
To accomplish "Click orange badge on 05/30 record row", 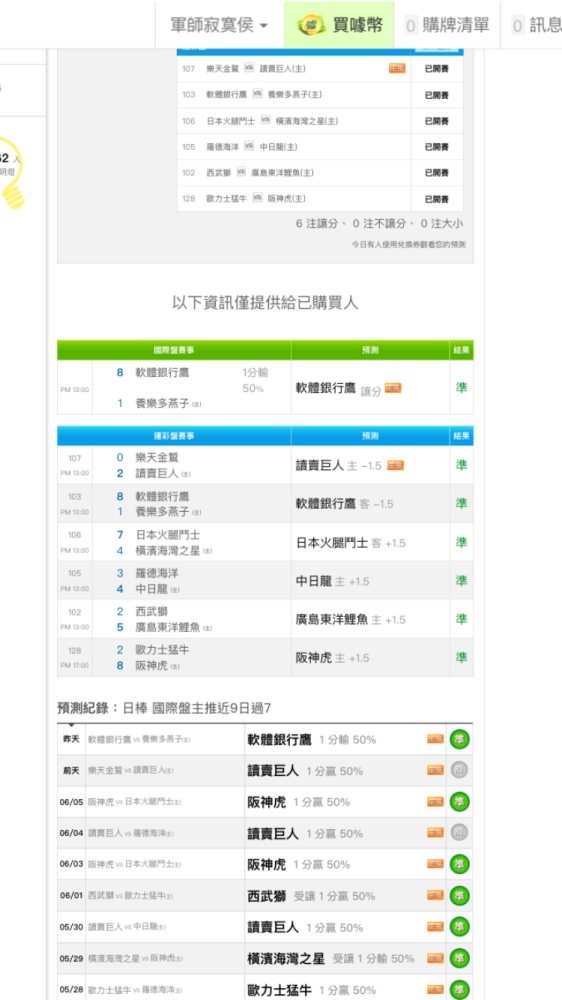I will (435, 927).
